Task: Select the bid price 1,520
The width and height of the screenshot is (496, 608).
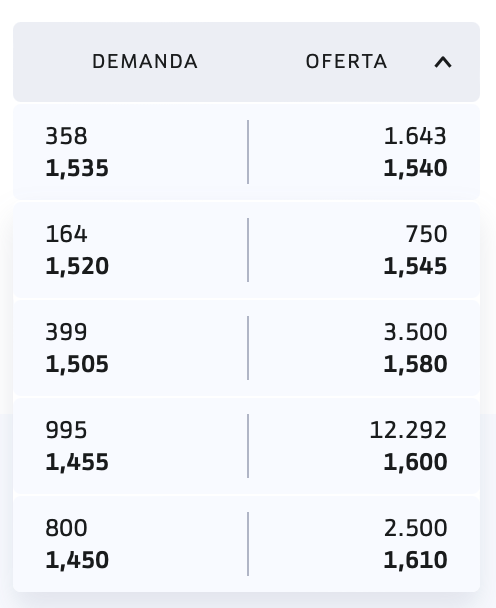Action: click(77, 266)
